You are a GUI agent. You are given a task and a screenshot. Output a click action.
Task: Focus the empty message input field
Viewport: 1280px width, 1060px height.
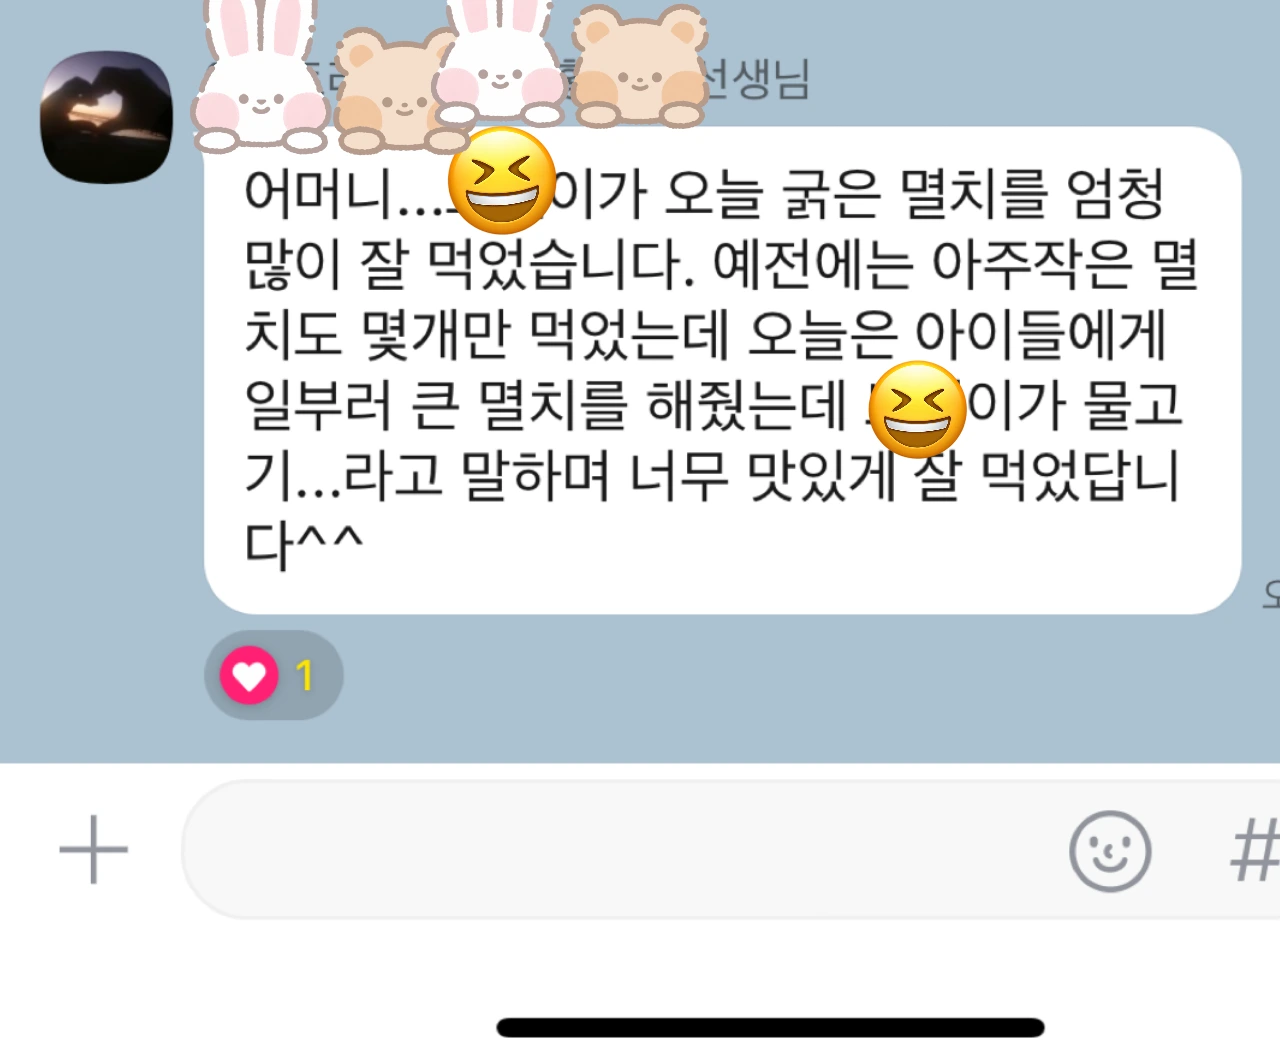(620, 850)
